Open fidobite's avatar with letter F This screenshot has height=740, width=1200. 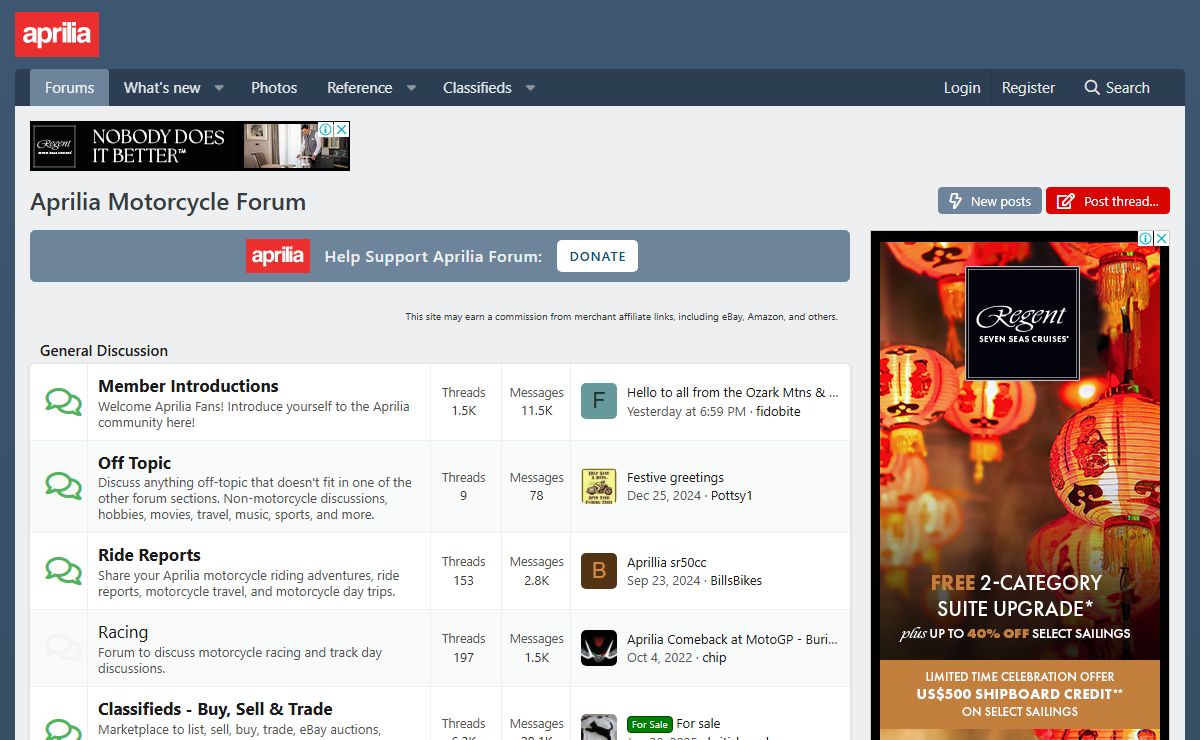click(x=599, y=401)
